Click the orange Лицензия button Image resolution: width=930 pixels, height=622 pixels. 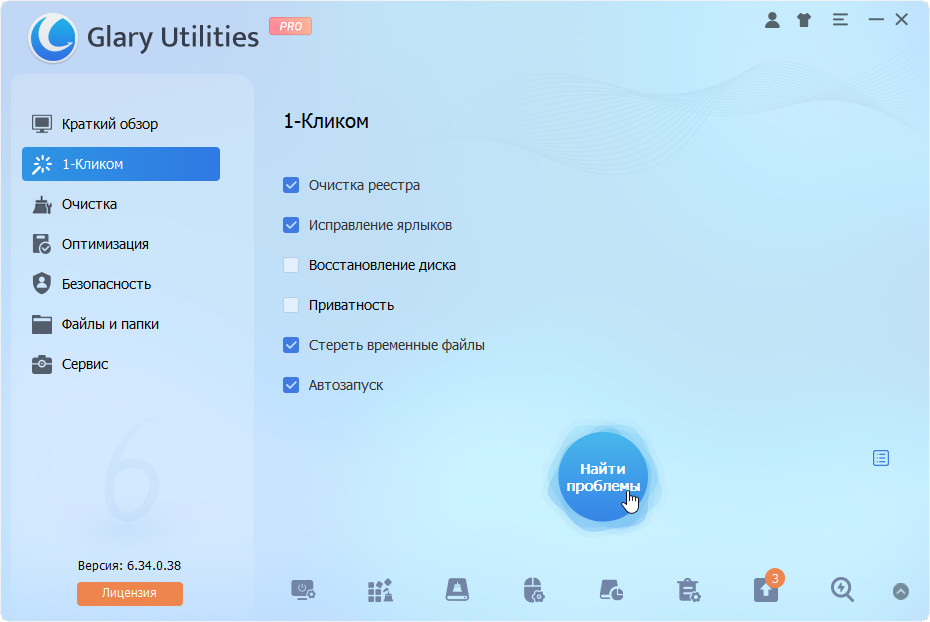130,593
